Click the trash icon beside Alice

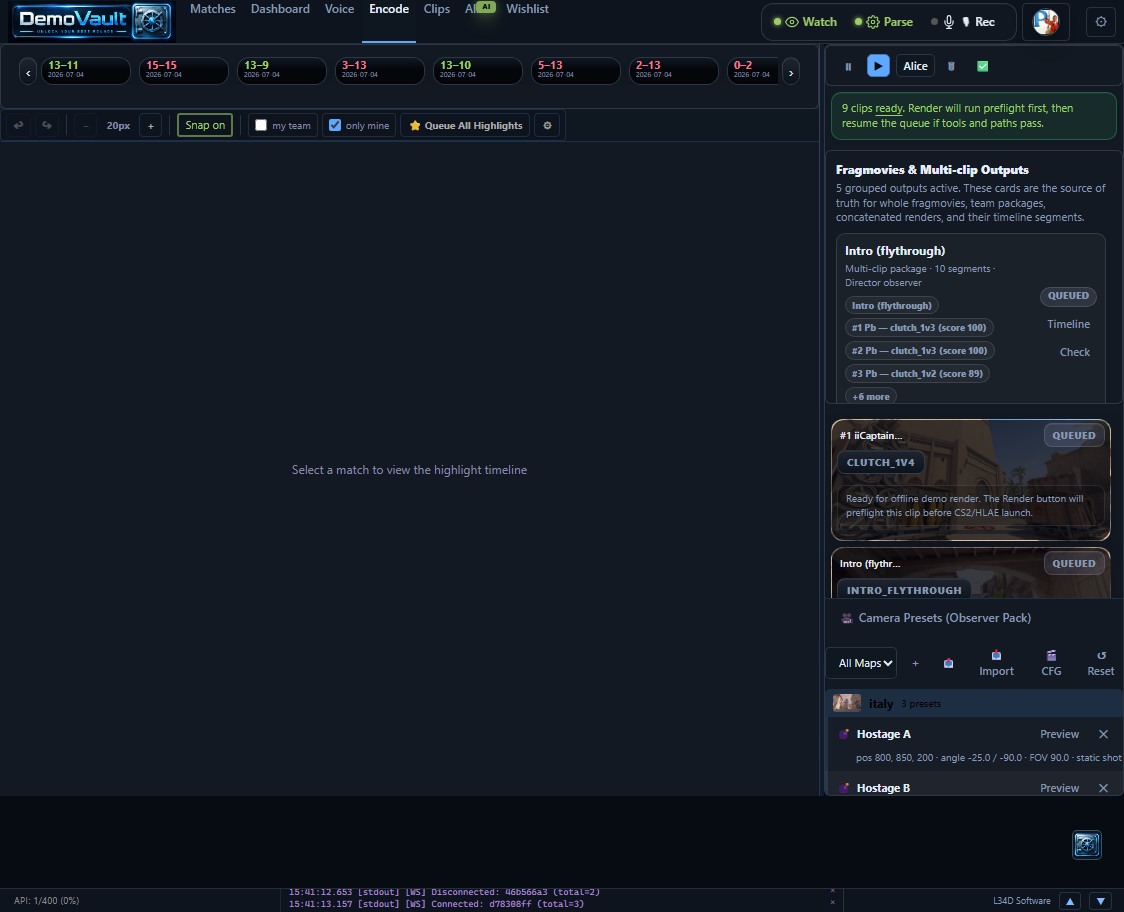951,66
